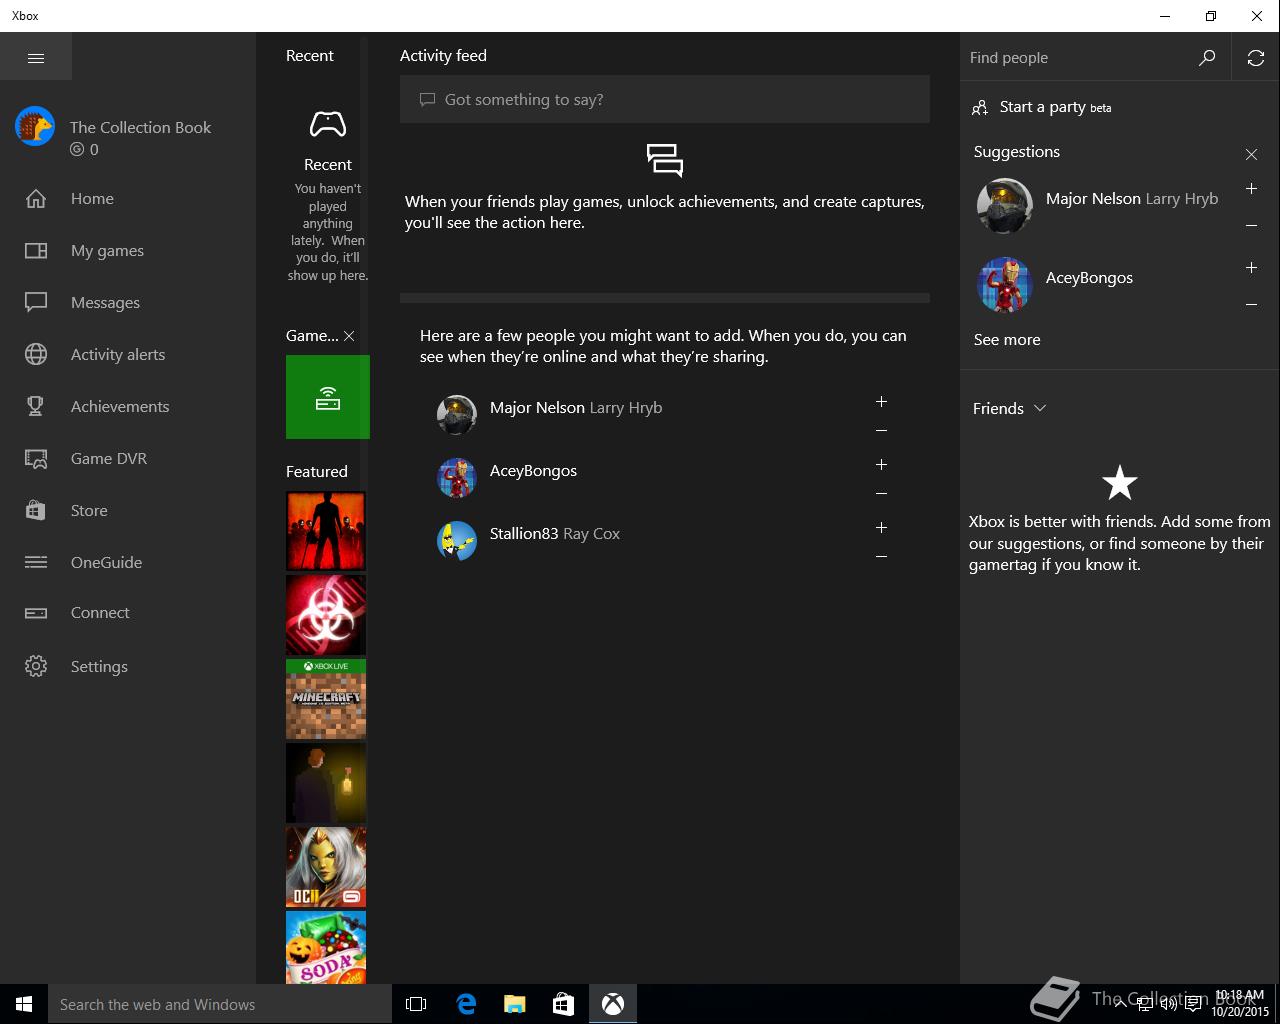Viewport: 1280px width, 1024px height.
Task: Open the Minecraft featured tile
Action: pyautogui.click(x=326, y=699)
